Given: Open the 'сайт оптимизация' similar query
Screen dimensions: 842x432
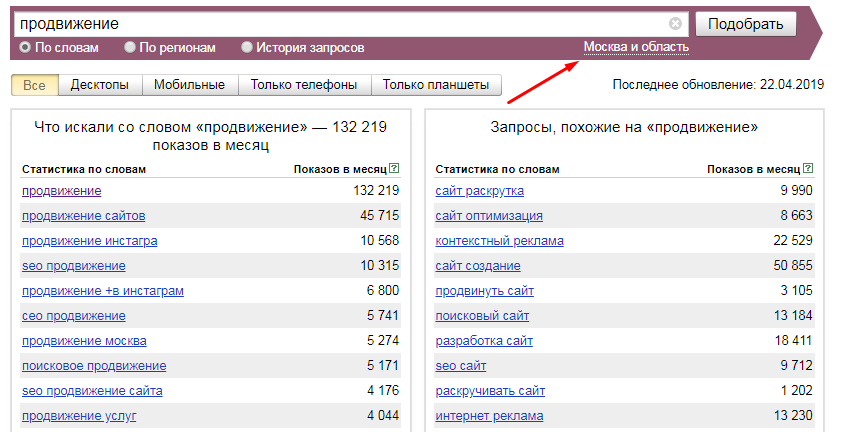Looking at the screenshot, I should click(x=489, y=216).
